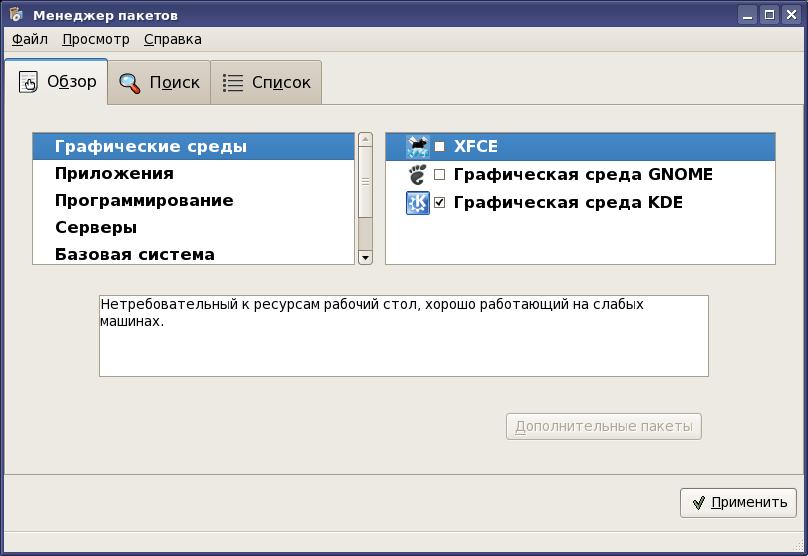808x556 pixels.
Task: Open the Файл menu
Action: click(x=29, y=39)
